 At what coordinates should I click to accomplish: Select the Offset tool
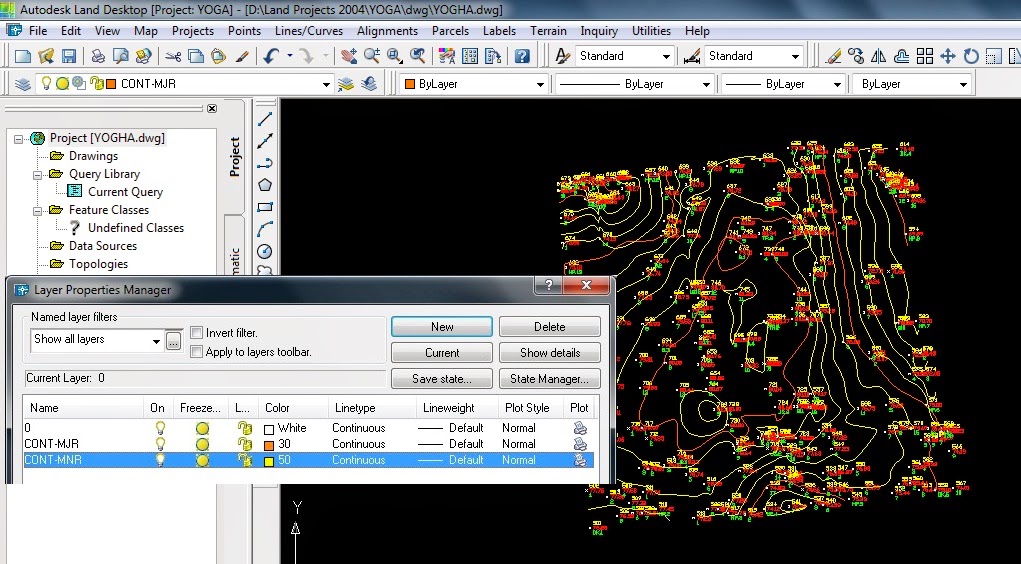pyautogui.click(x=901, y=57)
